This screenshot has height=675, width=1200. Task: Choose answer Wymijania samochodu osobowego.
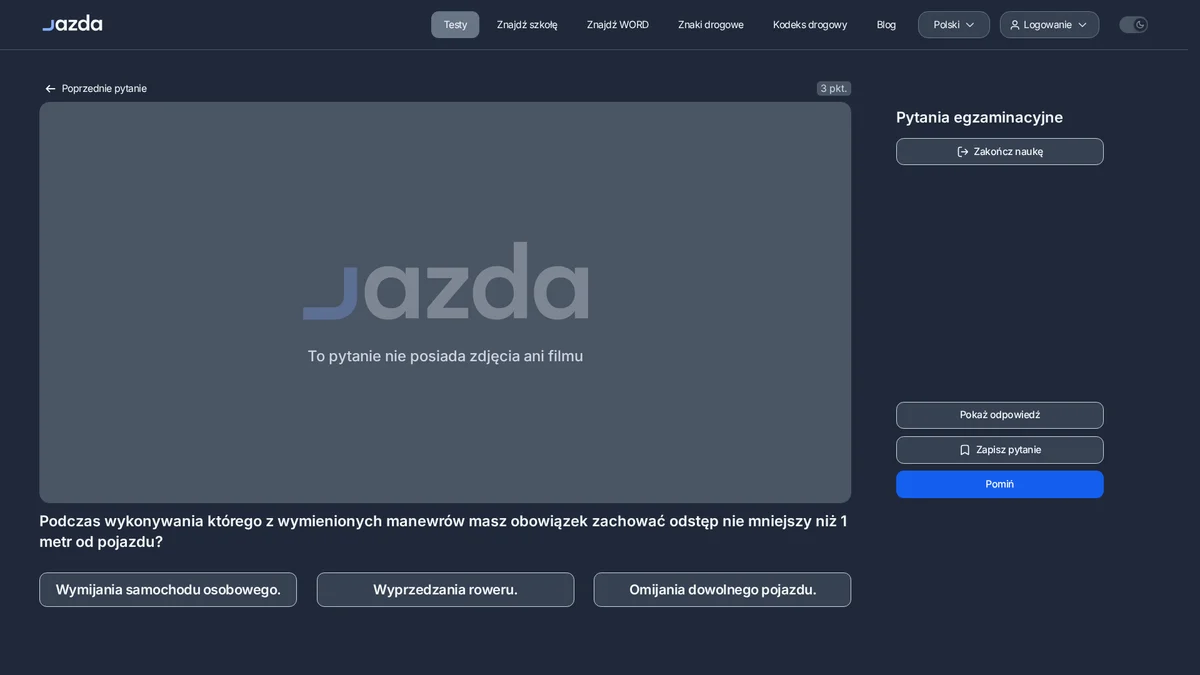[x=168, y=590]
